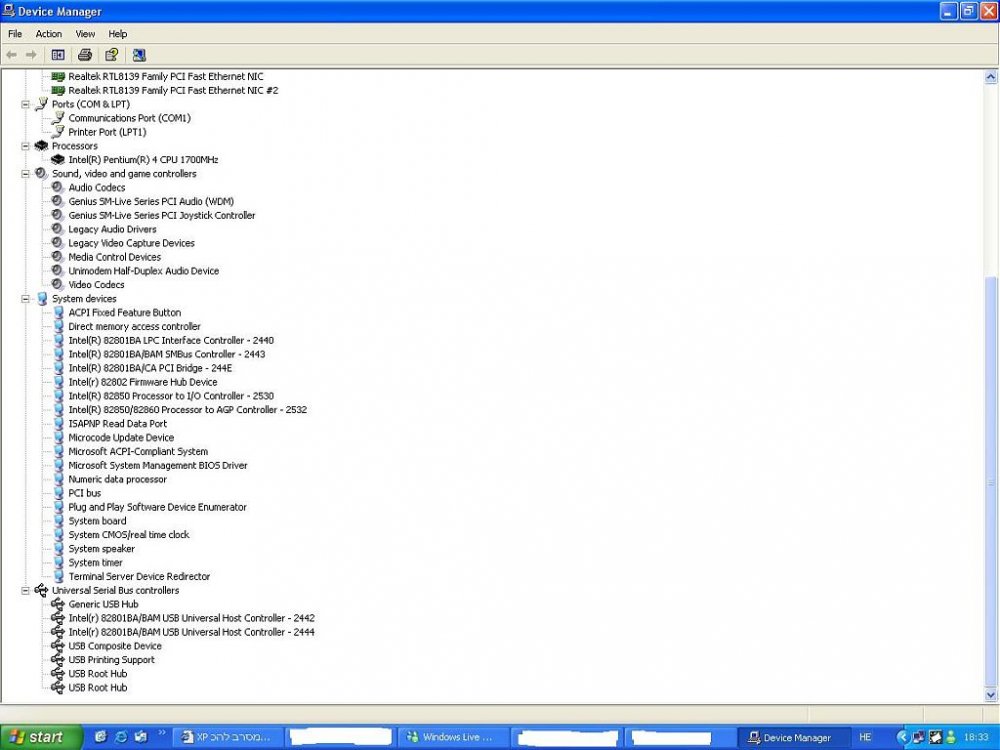
Task: Click icon of Realtek RTL8139 NIC #2
Action: click(x=58, y=91)
